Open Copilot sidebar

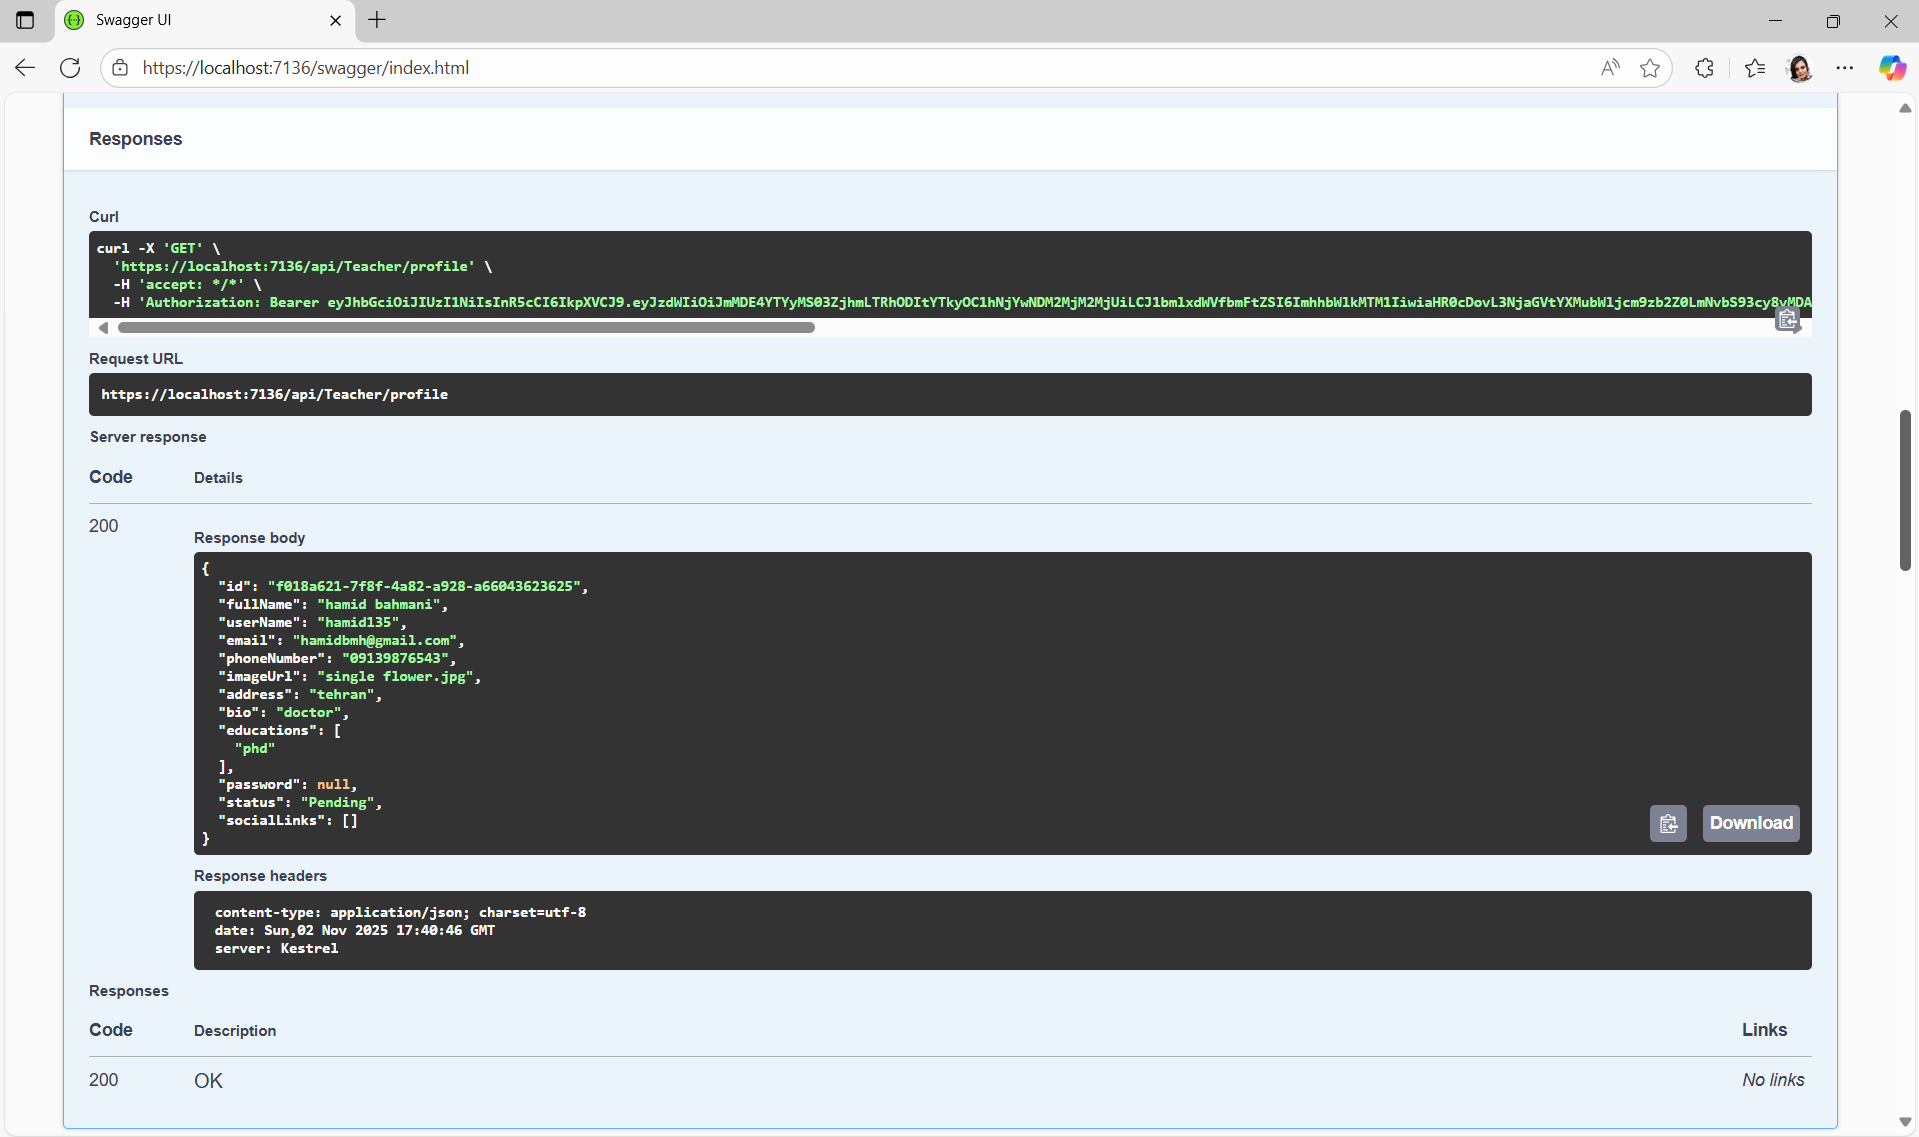click(x=1891, y=68)
